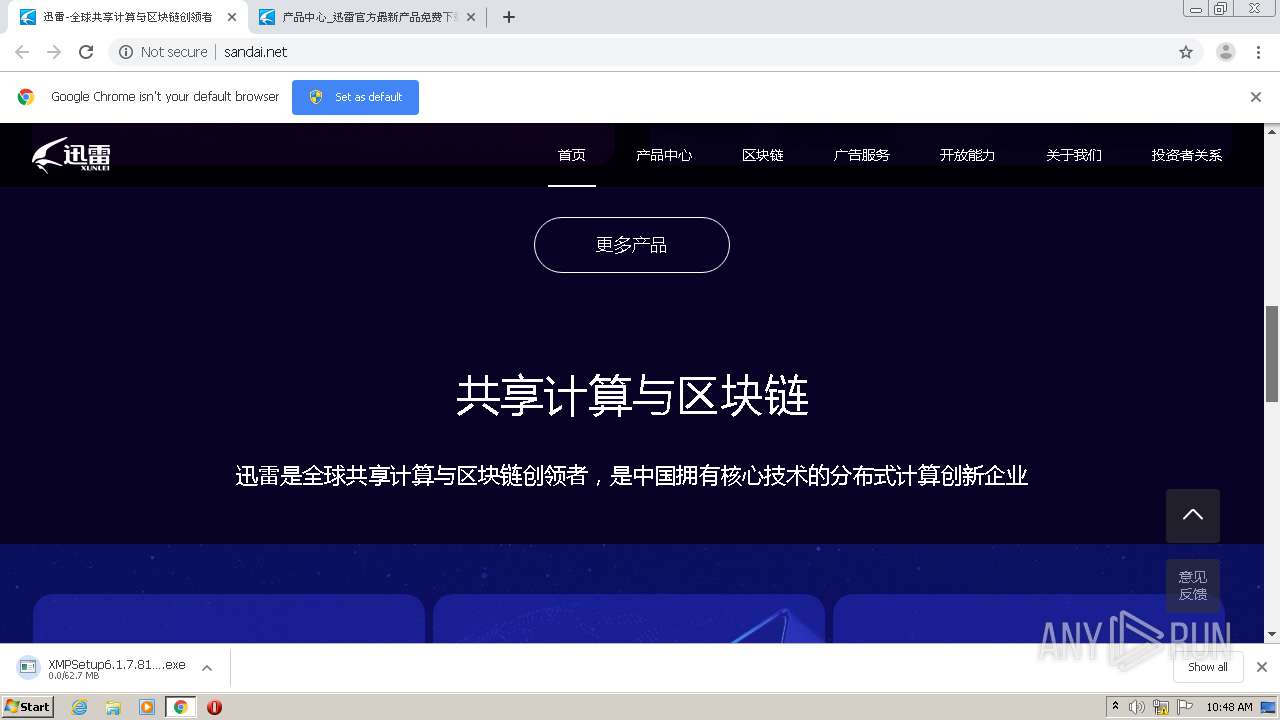Reload the page with refresh icon
Screen dimensions: 1280x720
click(x=86, y=52)
